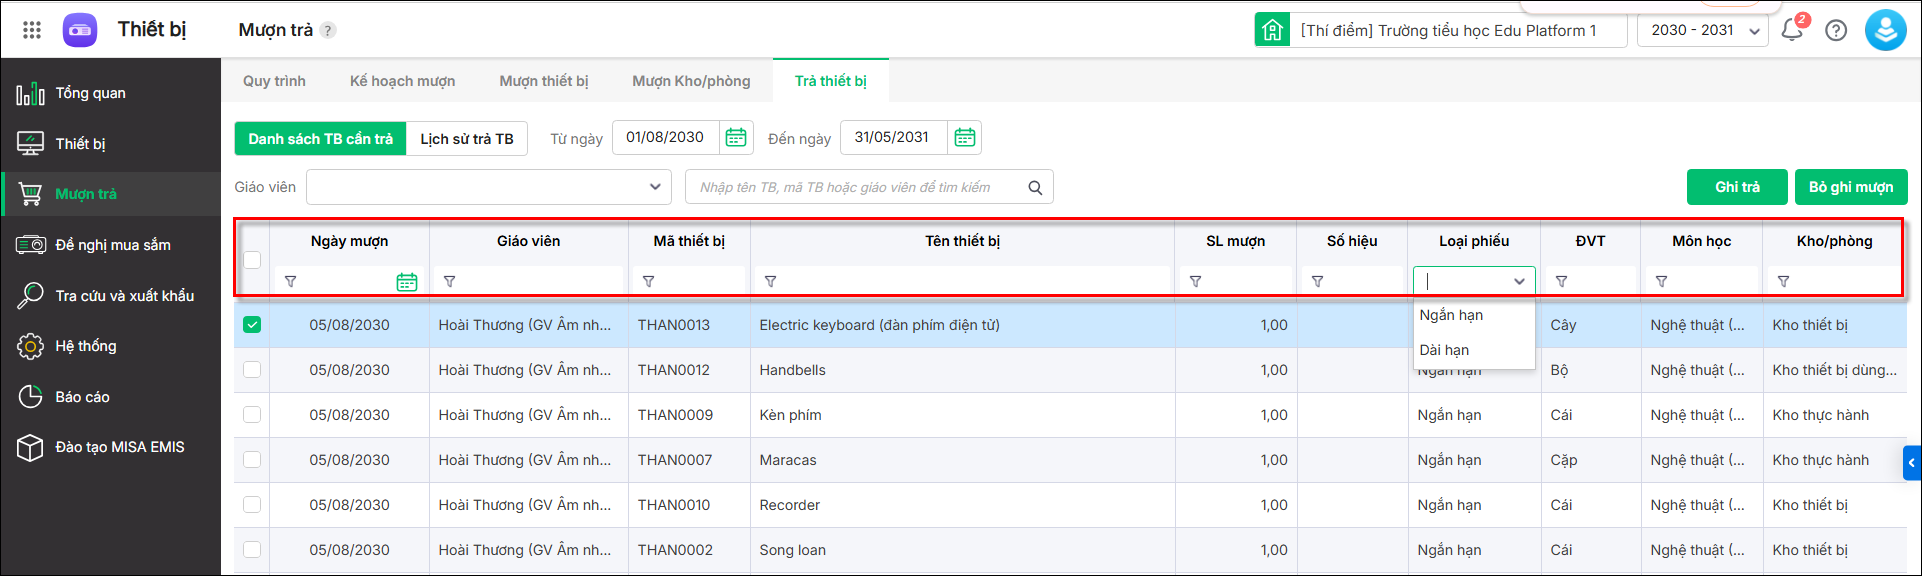This screenshot has height=576, width=1922.
Task: Click Kho/phòng column filter funnel
Action: coord(1784,282)
